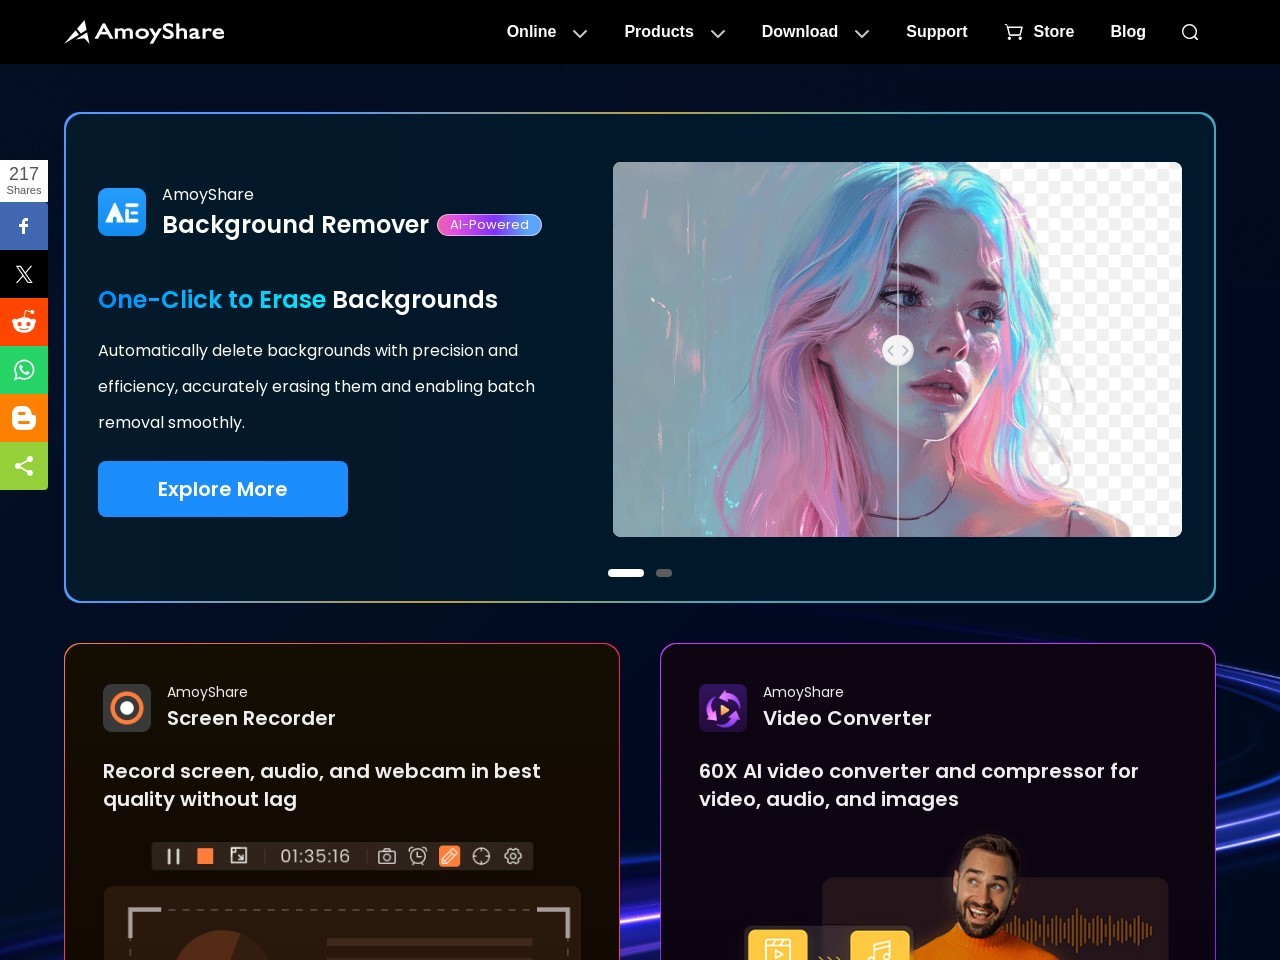Viewport: 1280px width, 960px height.
Task: Expand the Download menu chevron
Action: tap(862, 33)
